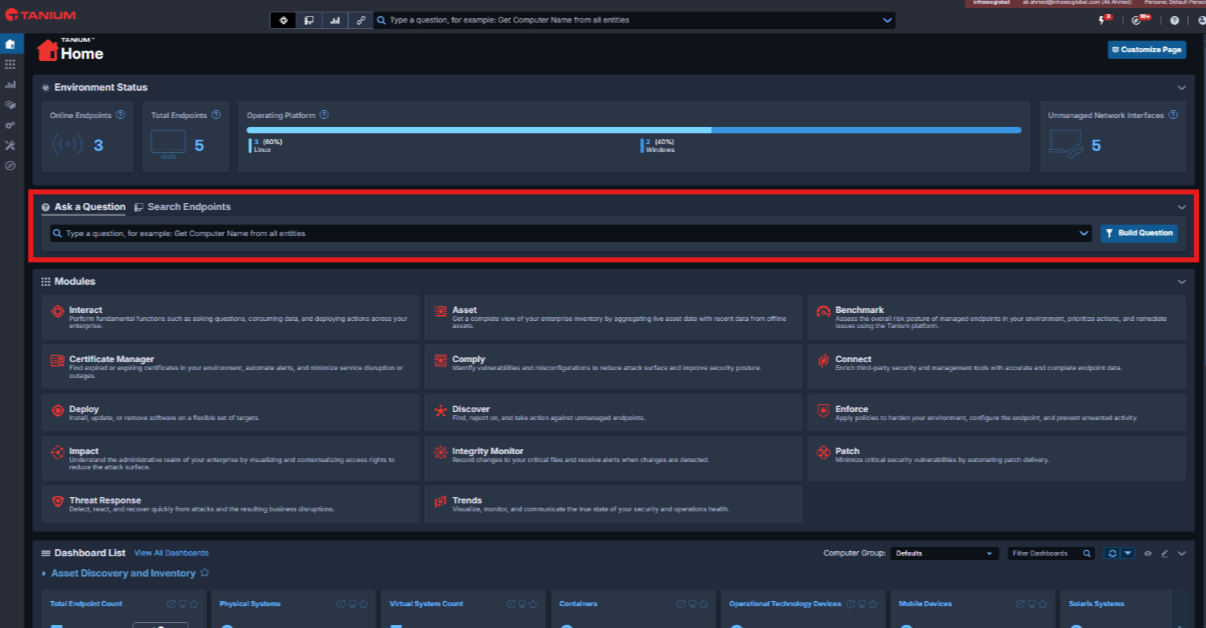
Task: Open the Operational Technology Devices card title
Action: point(785,604)
